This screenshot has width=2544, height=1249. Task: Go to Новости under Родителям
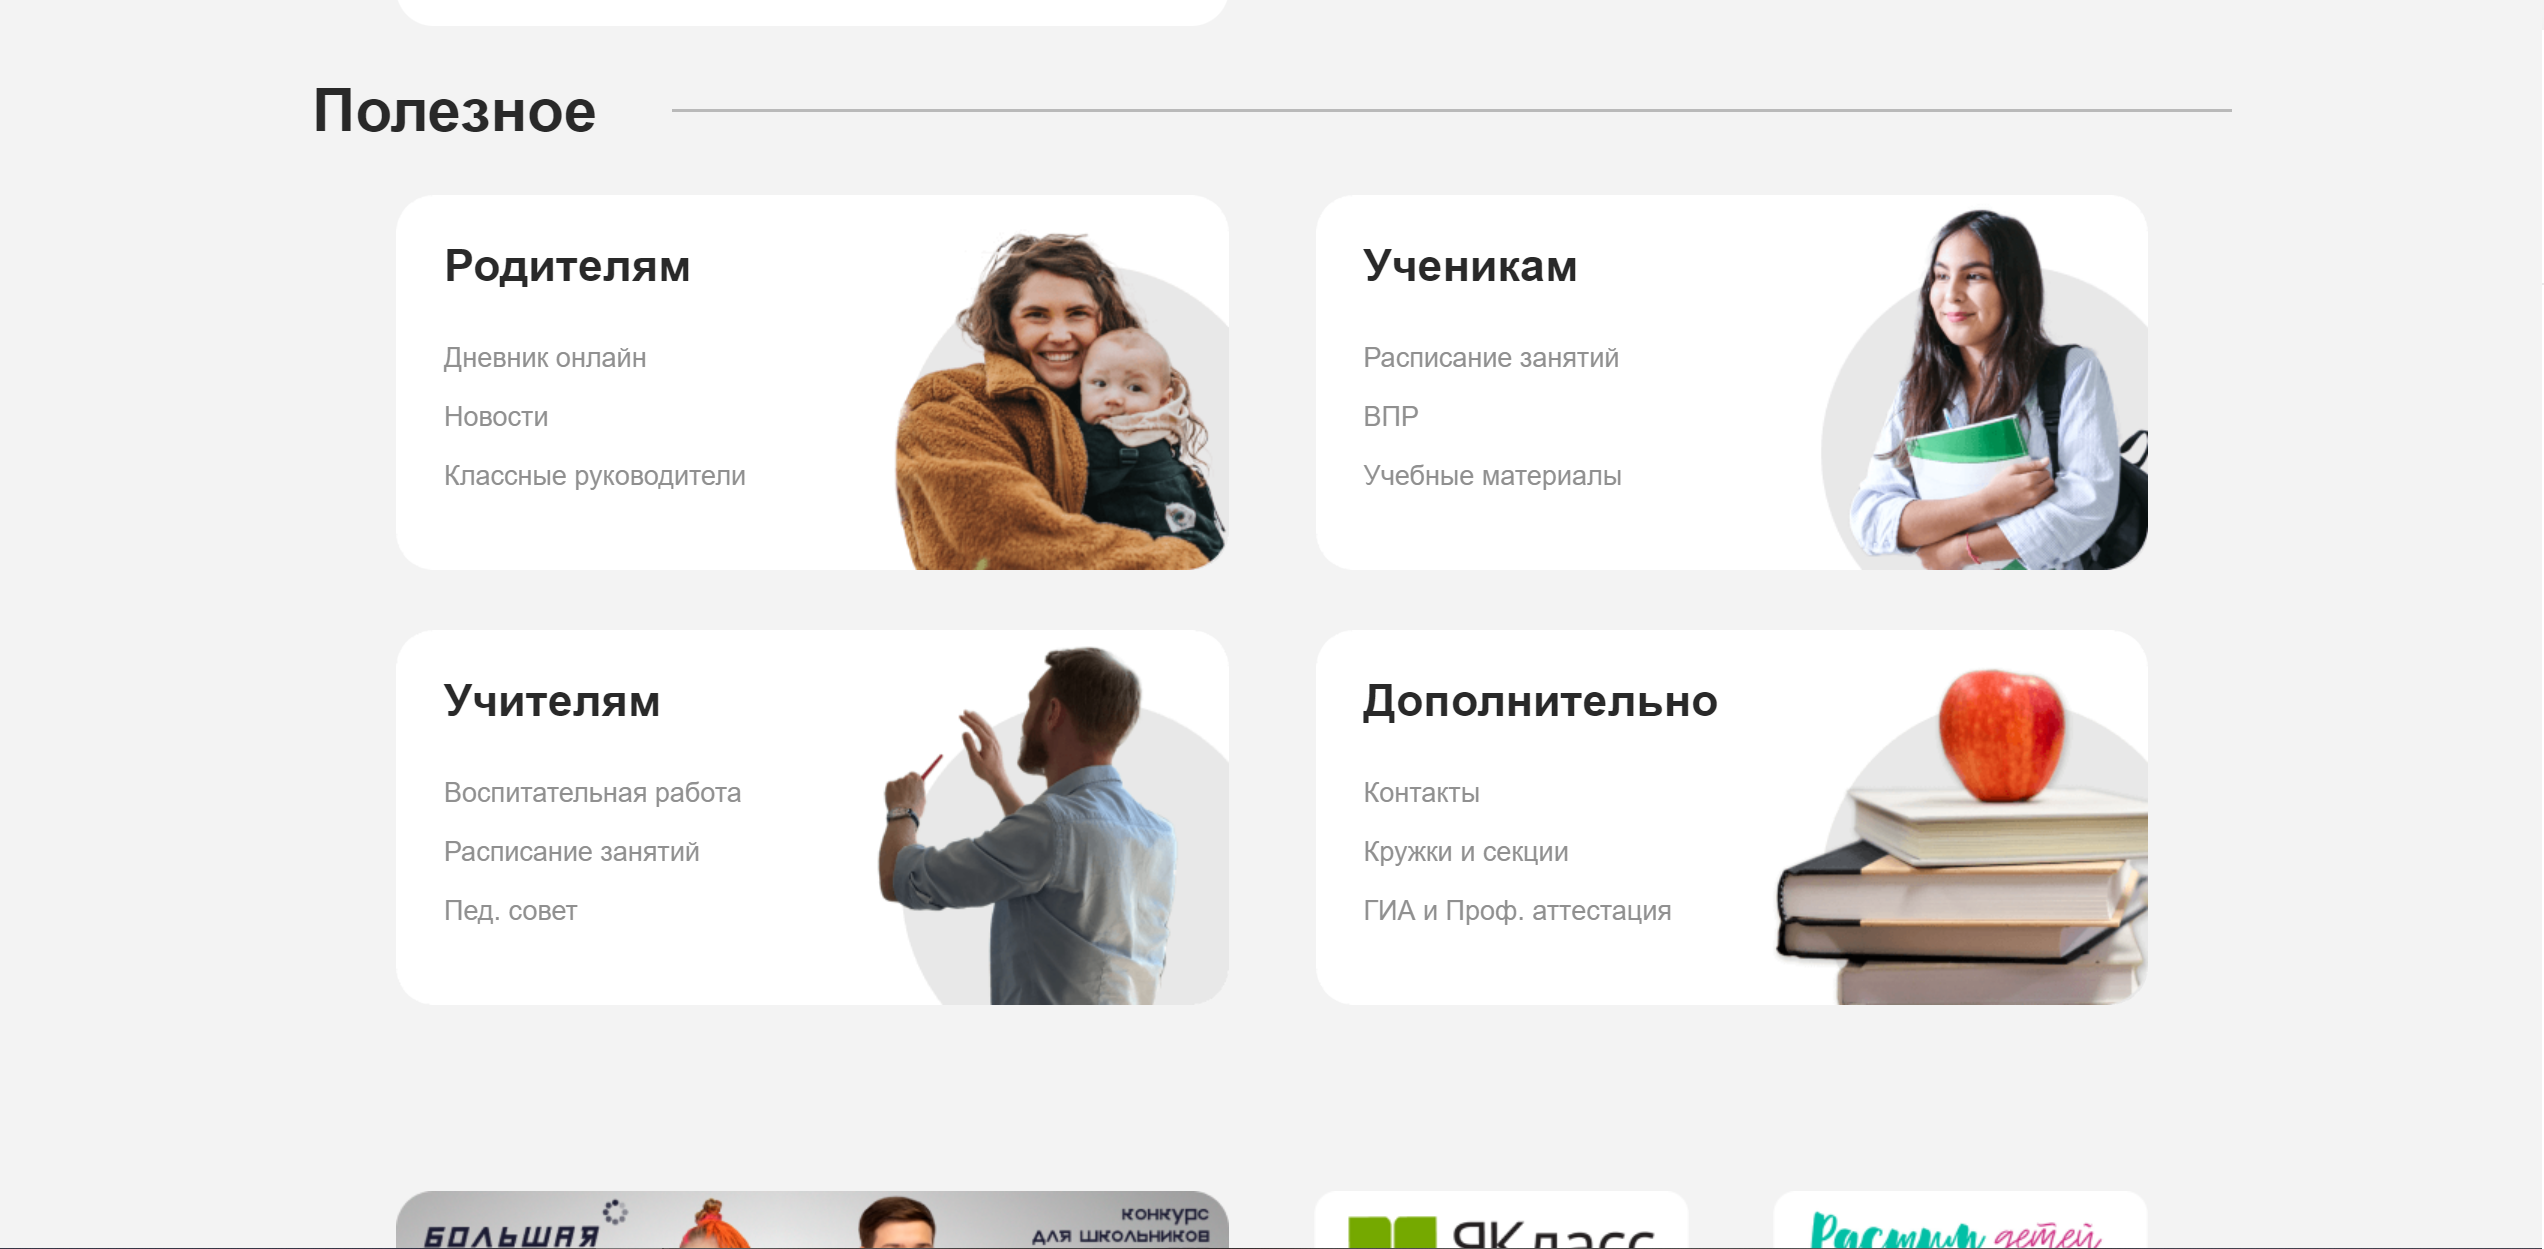(496, 417)
